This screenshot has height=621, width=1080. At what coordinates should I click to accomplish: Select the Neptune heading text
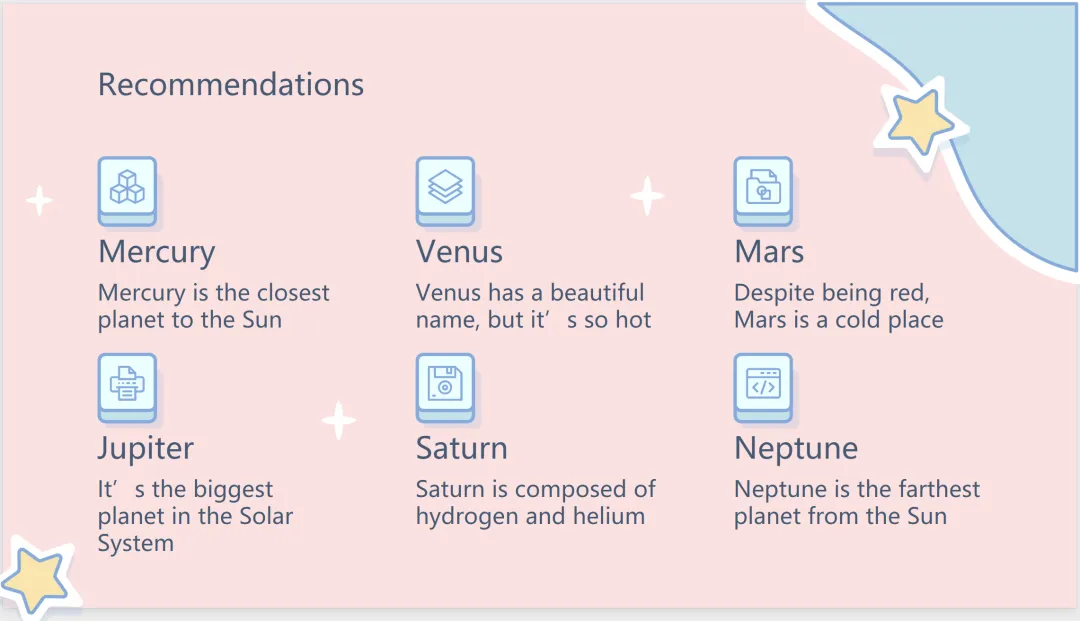click(796, 448)
